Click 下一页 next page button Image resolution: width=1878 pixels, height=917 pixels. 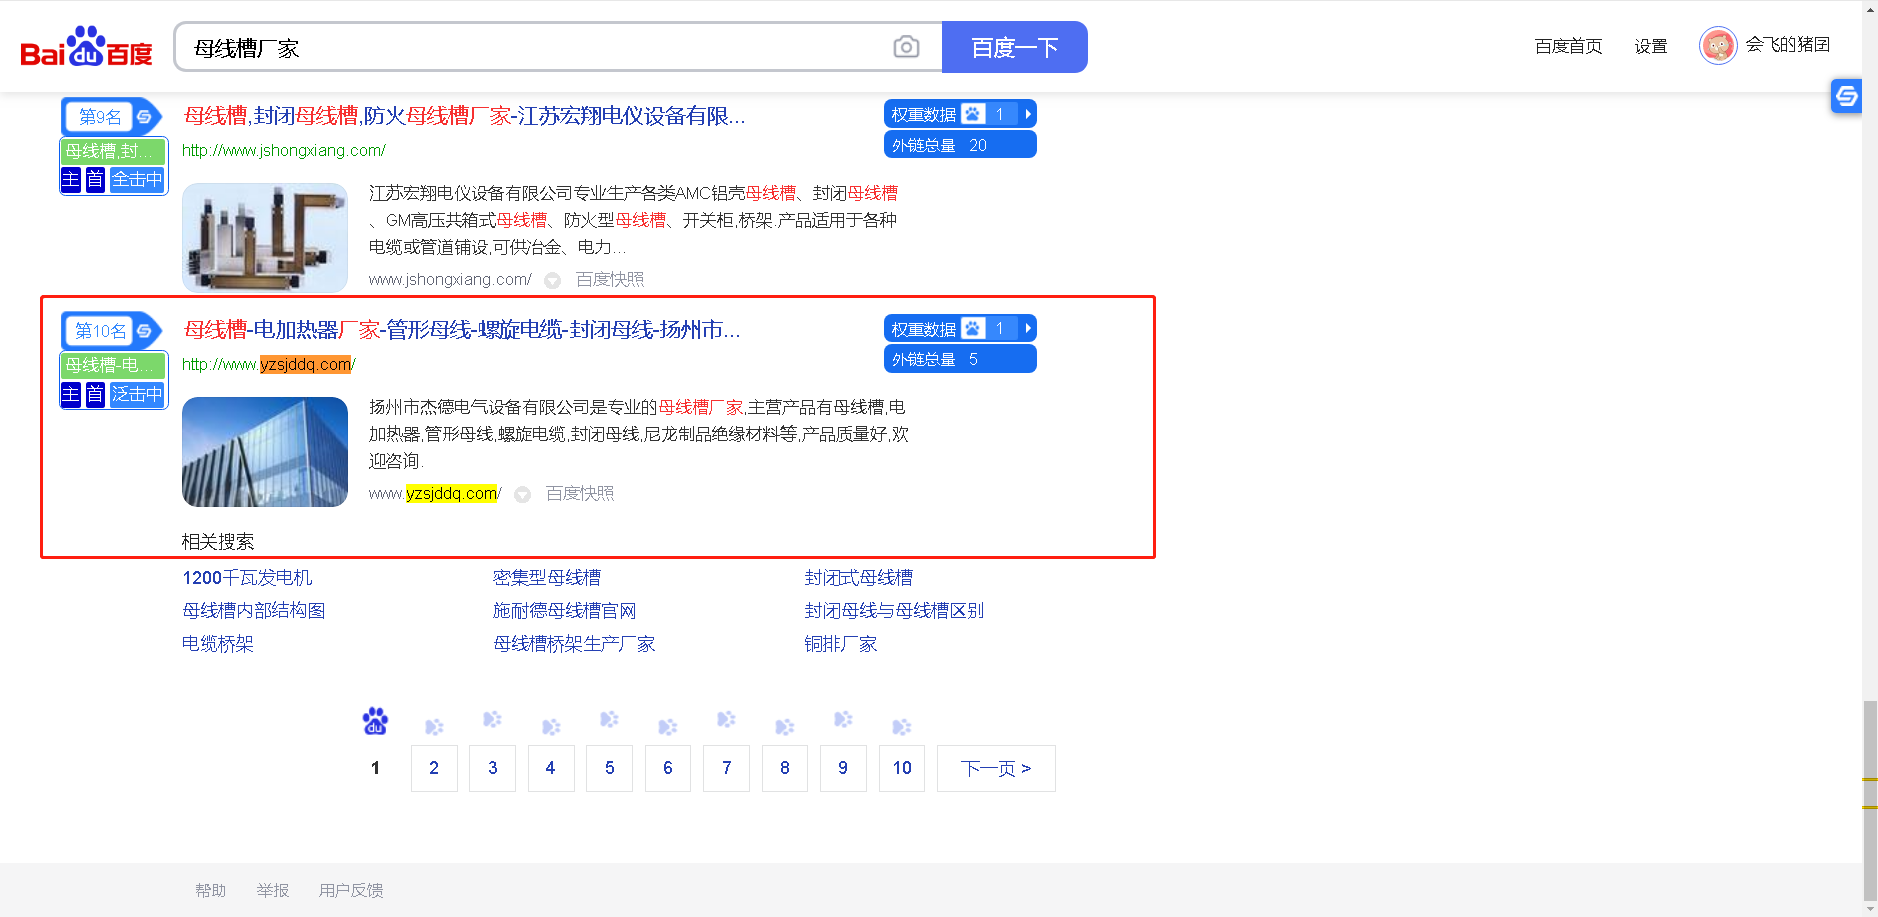coord(996,768)
